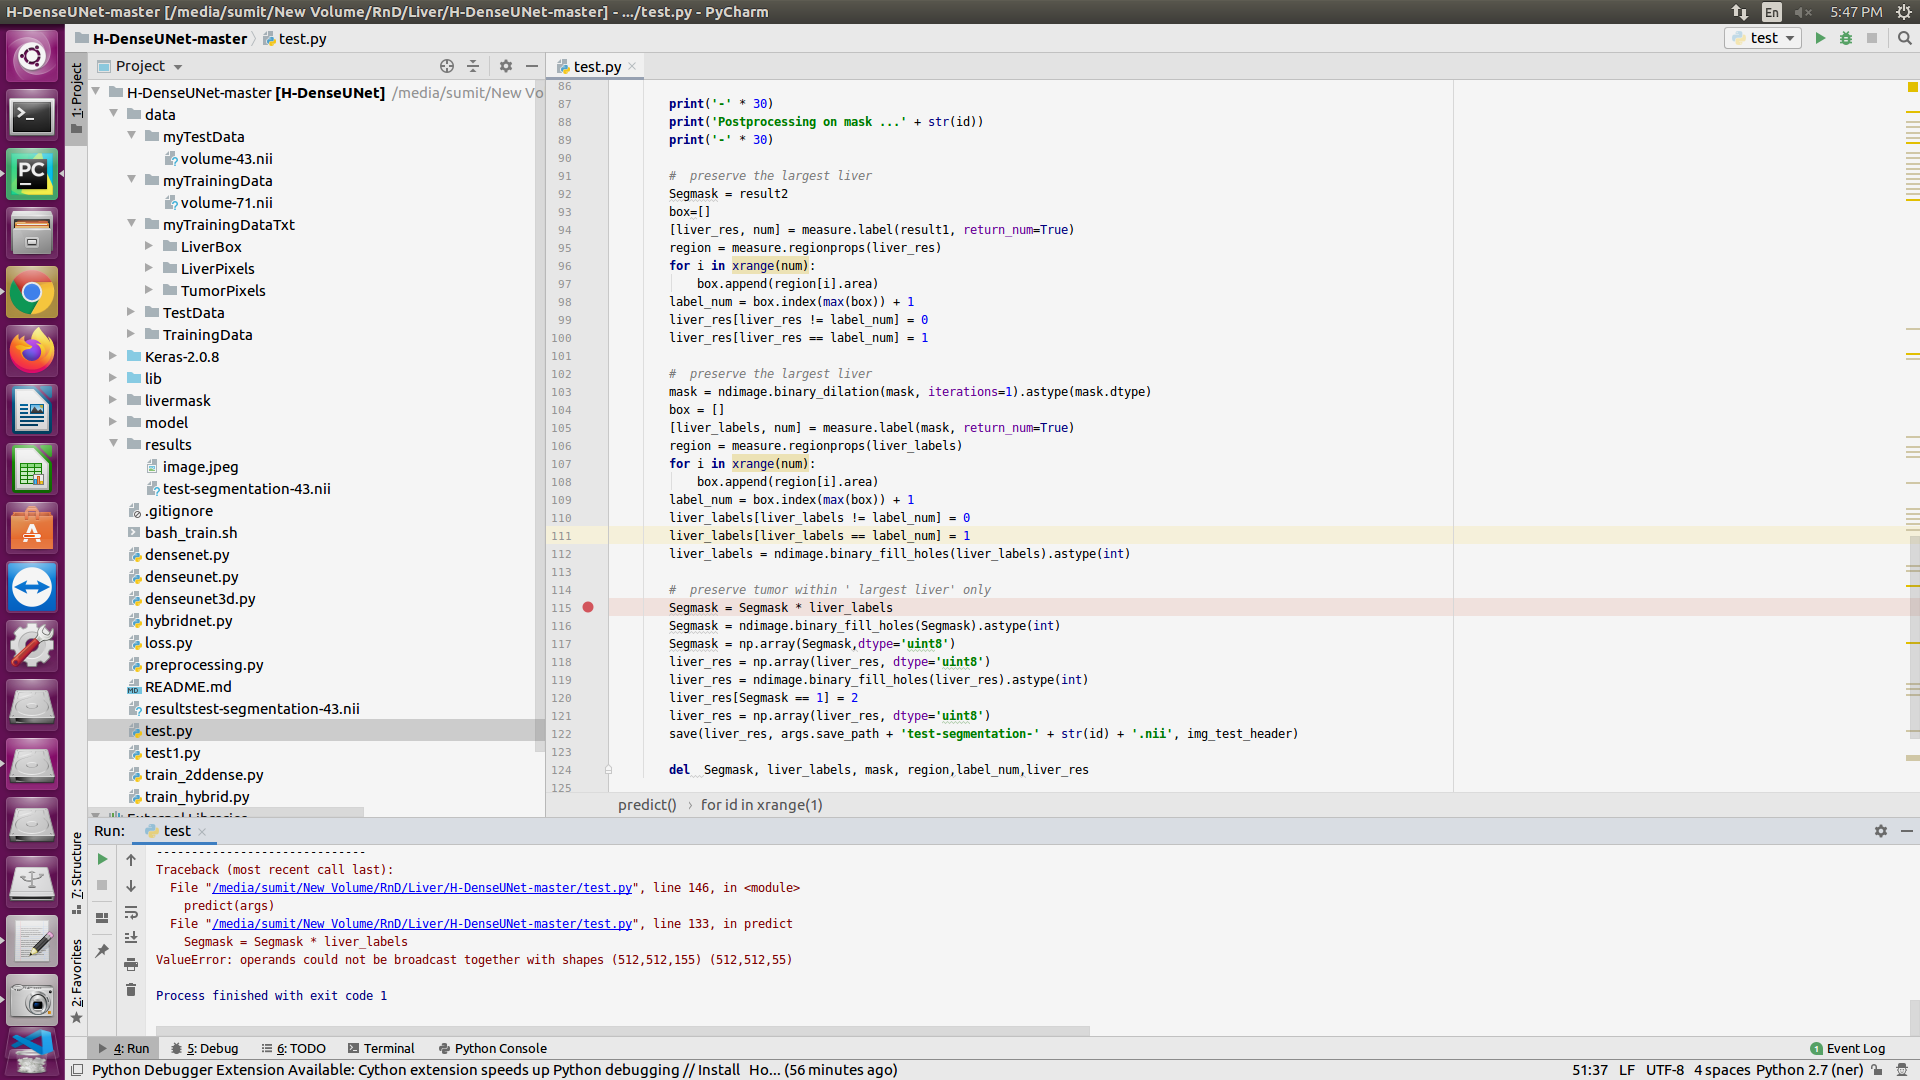Screen dimensions: 1920x1080
Task: Click the Debug bug icon in top toolbar
Action: (1846, 38)
